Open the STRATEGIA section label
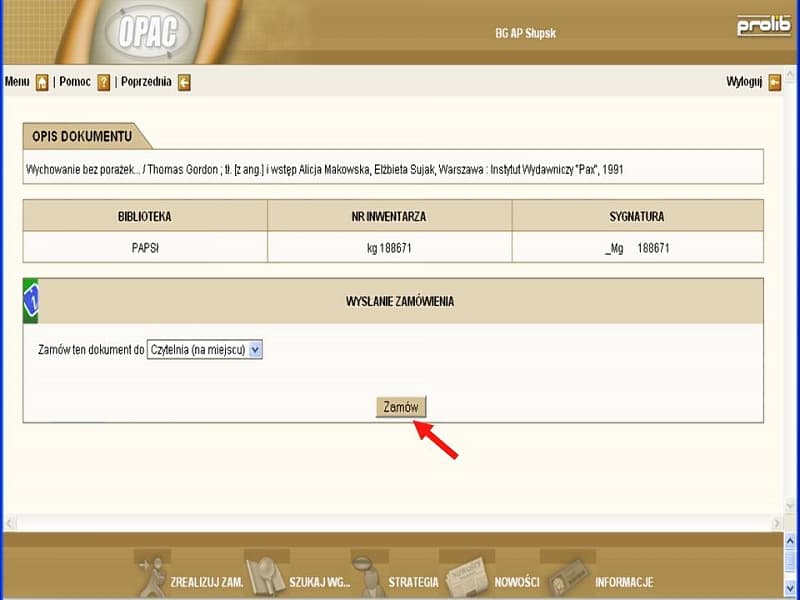The image size is (800, 600). [413, 583]
